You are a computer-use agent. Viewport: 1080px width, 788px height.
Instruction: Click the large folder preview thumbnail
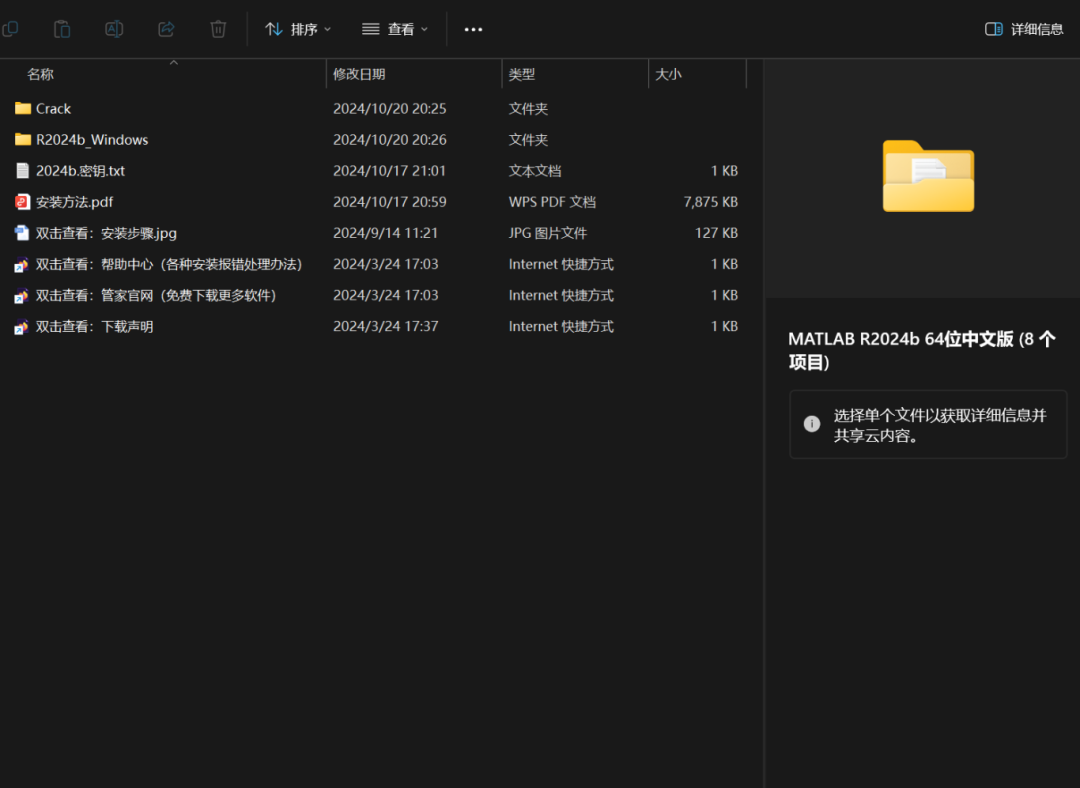(x=928, y=176)
